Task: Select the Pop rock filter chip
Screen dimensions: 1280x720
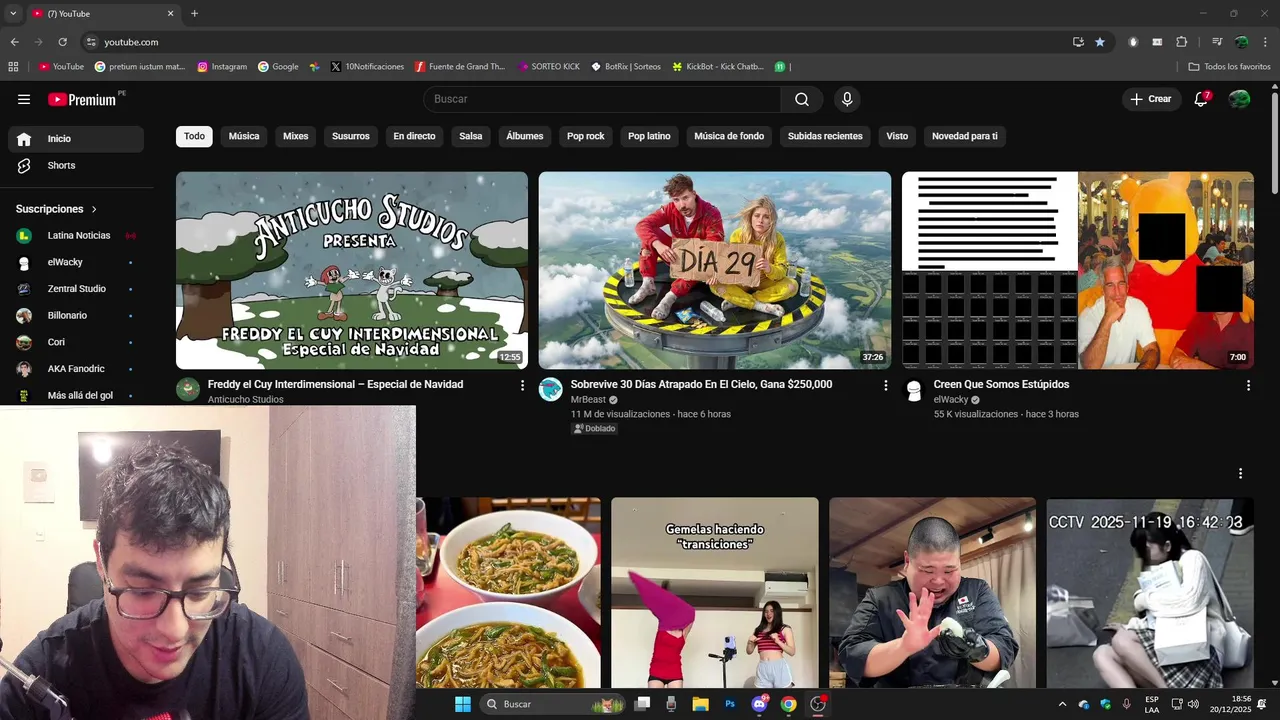Action: 586,136
